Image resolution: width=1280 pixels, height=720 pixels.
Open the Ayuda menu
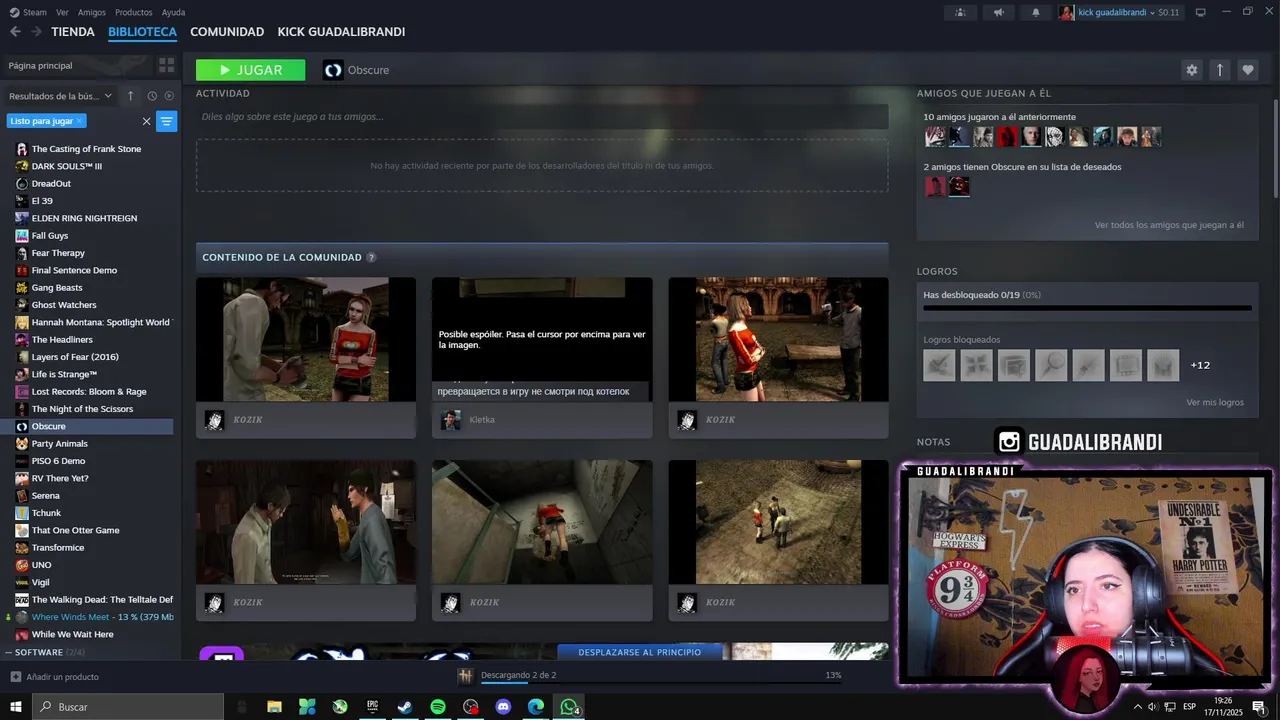click(173, 12)
